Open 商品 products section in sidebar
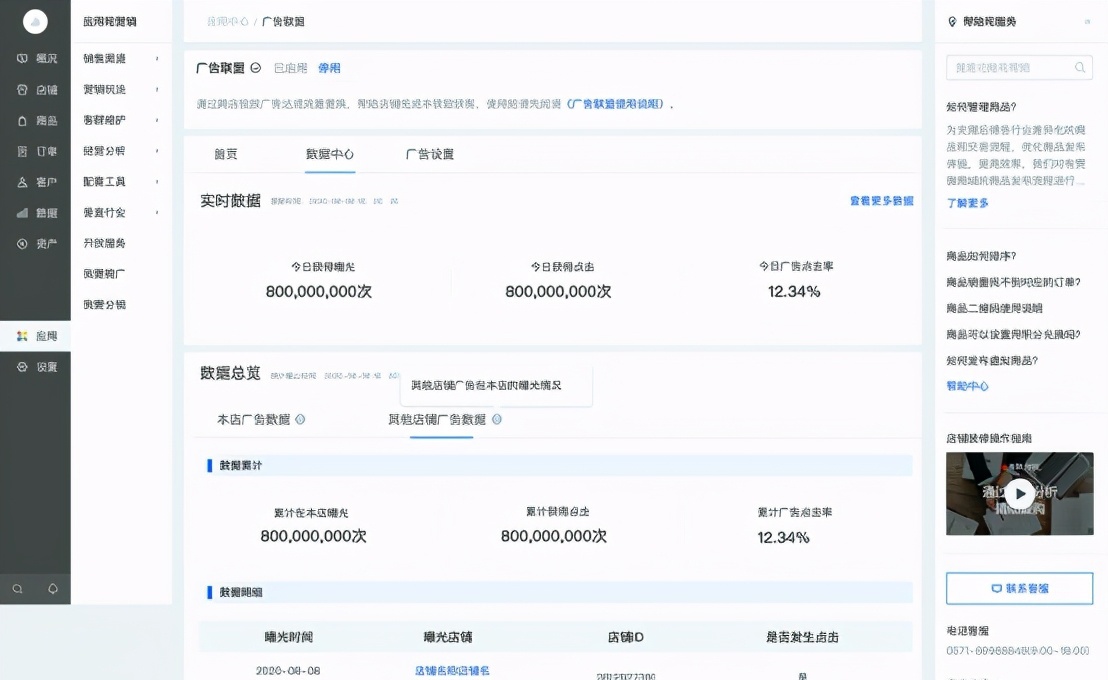The height and width of the screenshot is (680, 1108). (36, 121)
